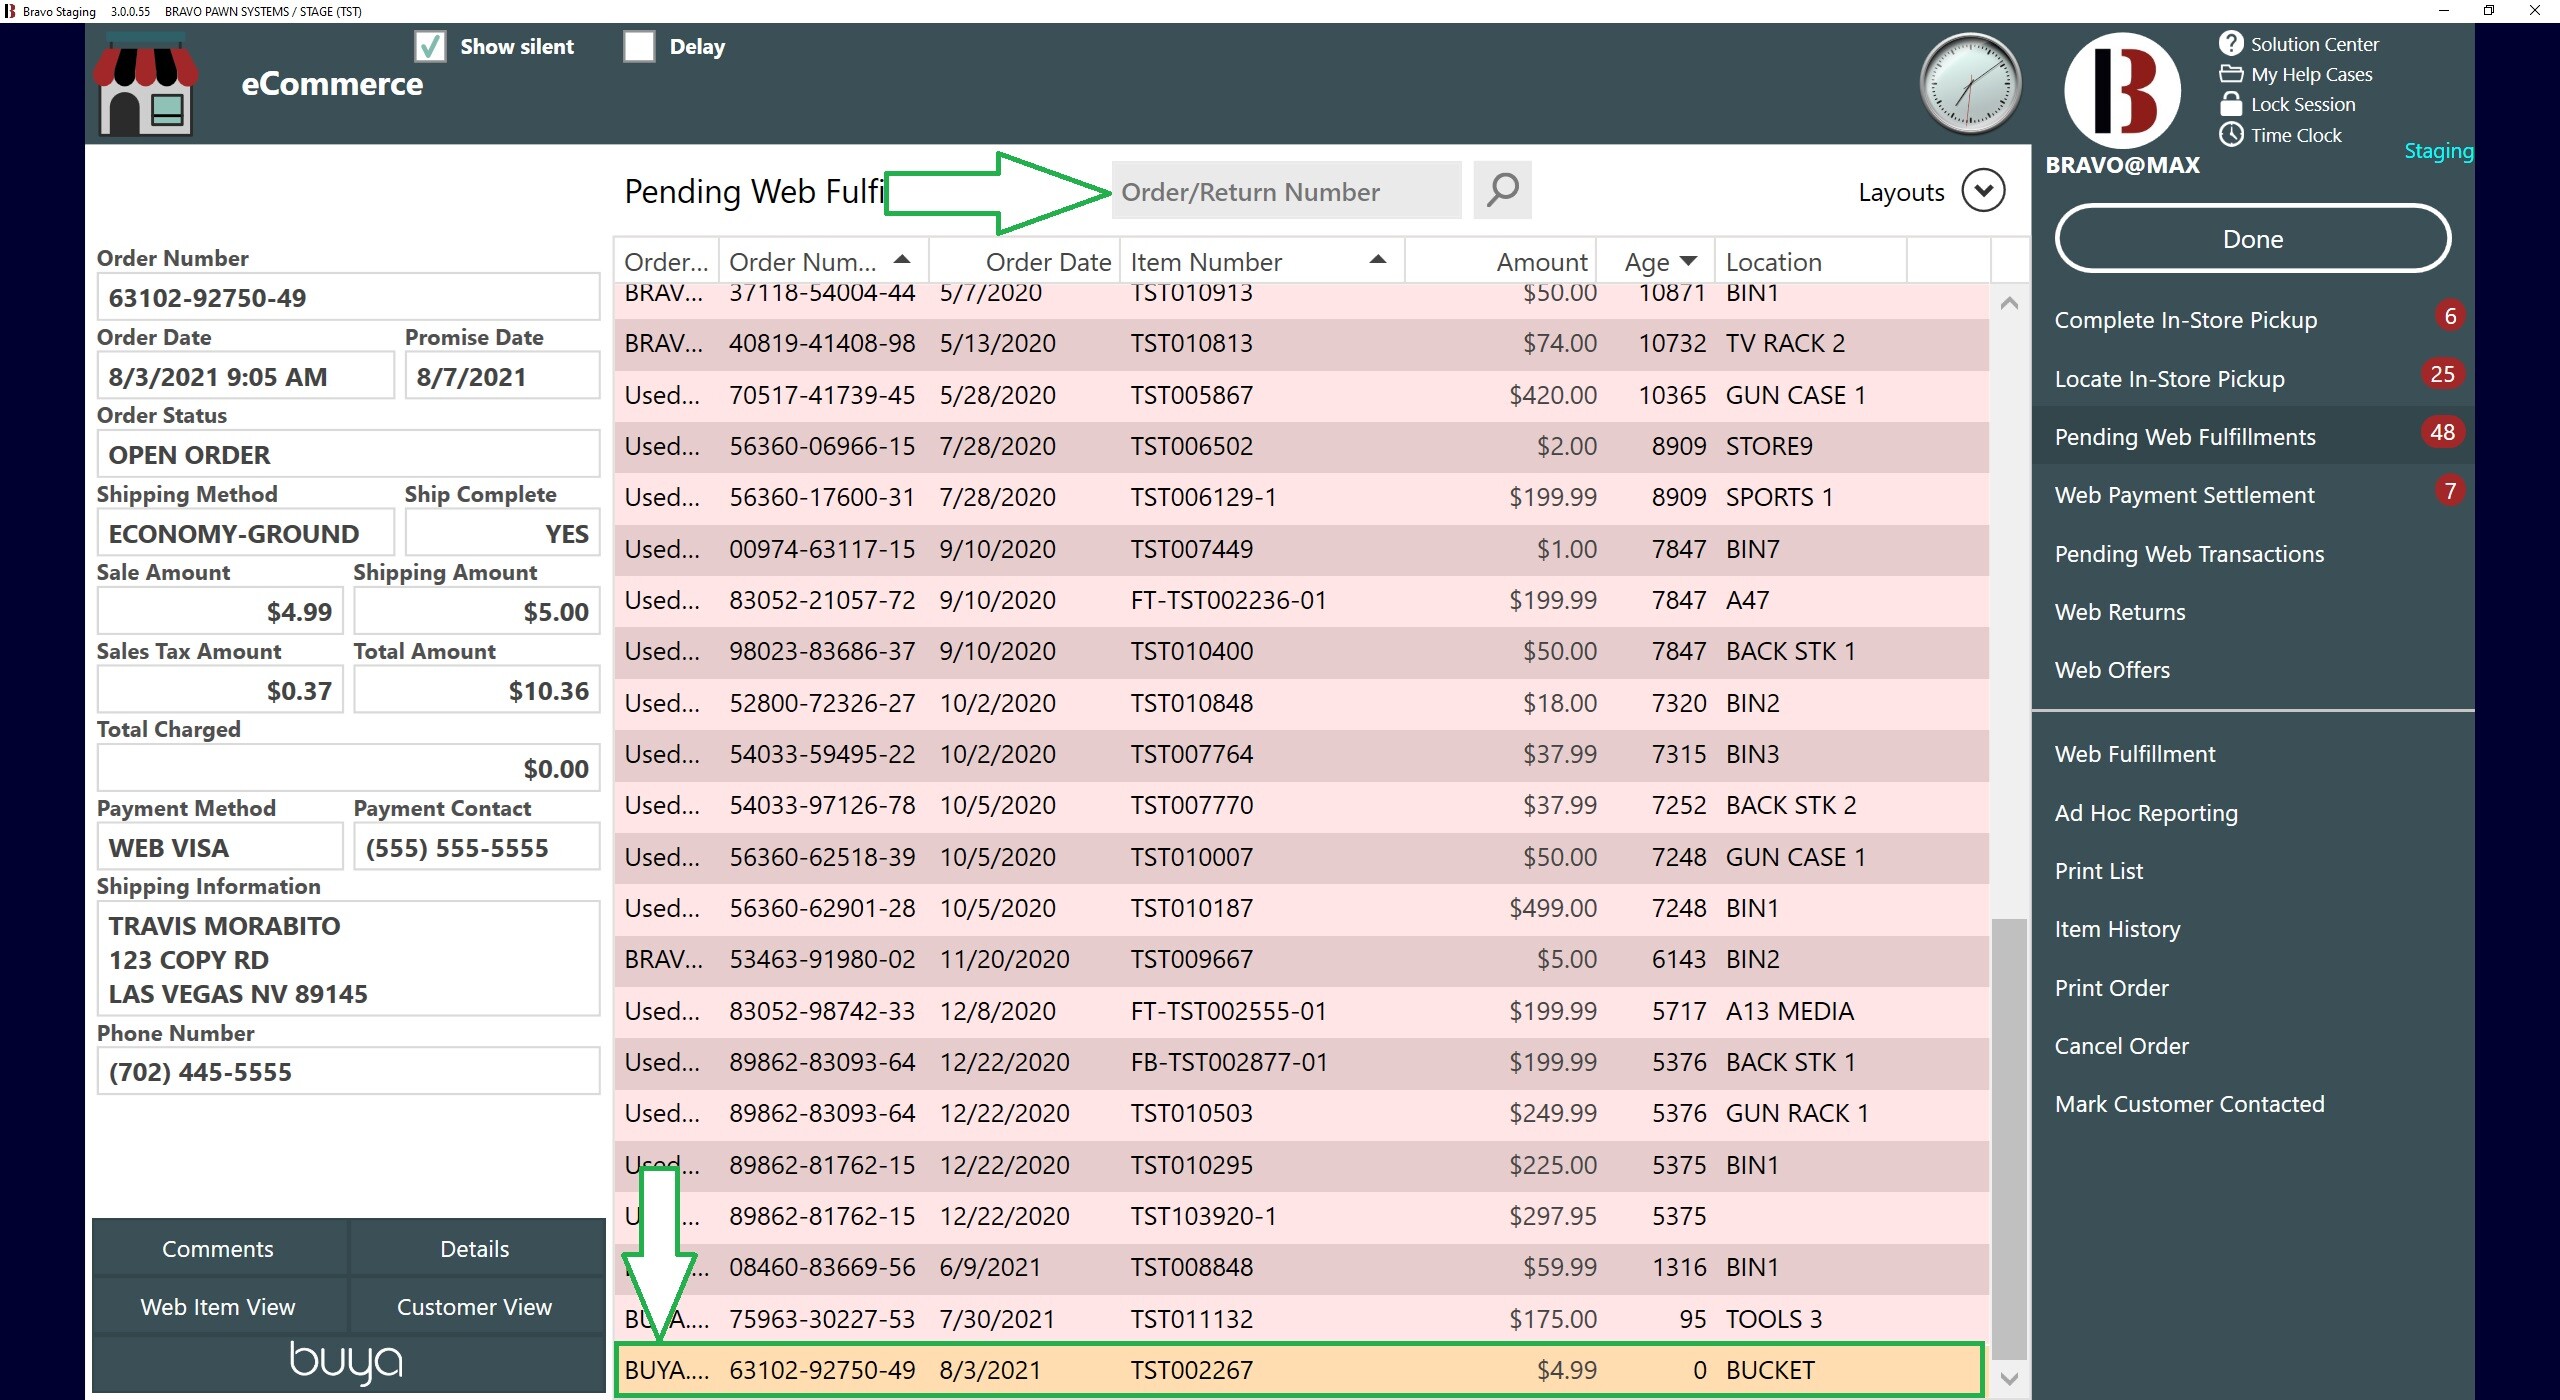Click Web Fulfillment action
2560x1400 pixels.
[2135, 754]
